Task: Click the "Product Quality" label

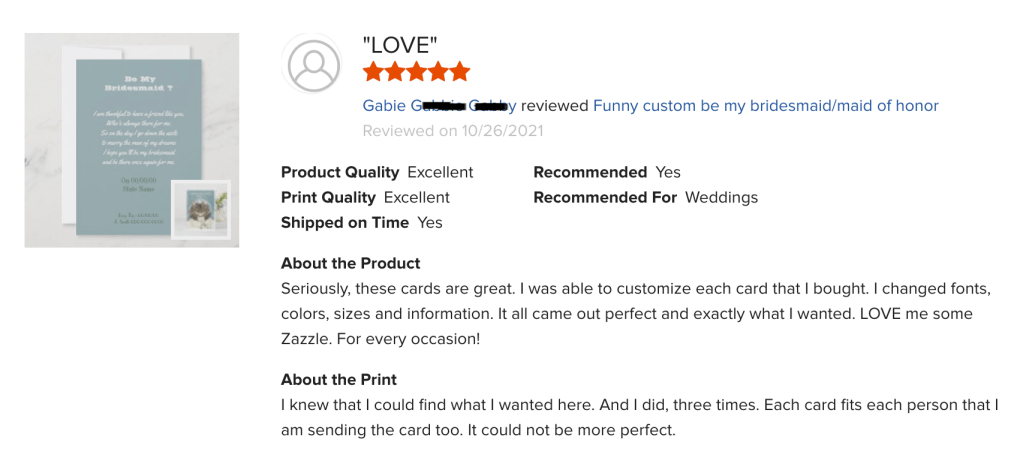Action: [x=340, y=172]
